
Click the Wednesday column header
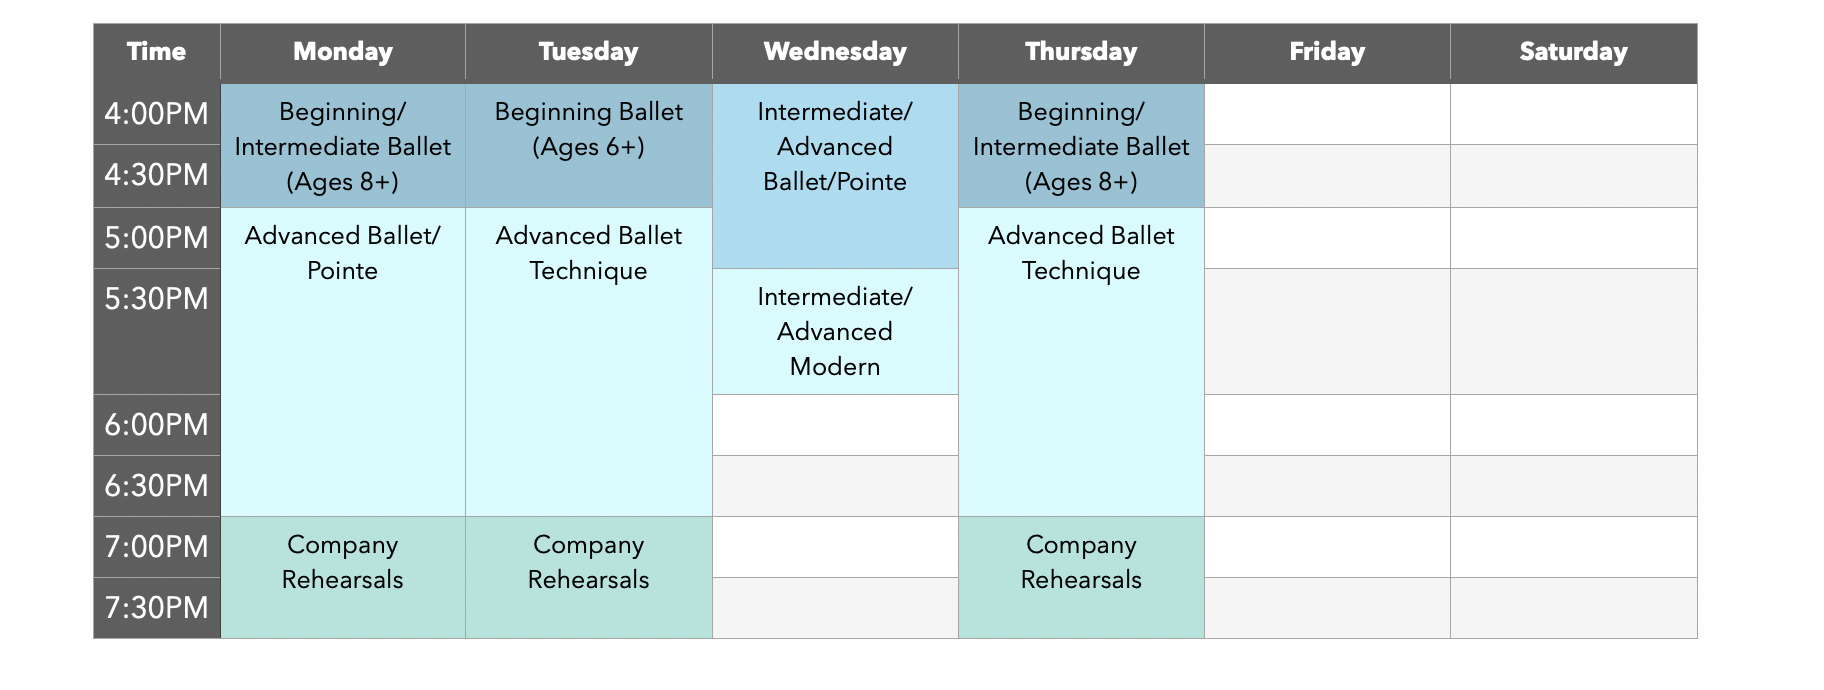835,52
